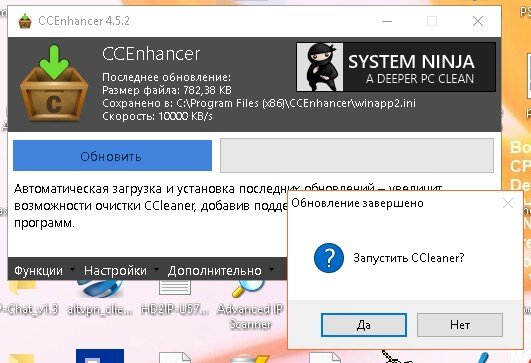Expand the Дополнительно dropdown arrow
531x363 pixels.
tap(271, 270)
